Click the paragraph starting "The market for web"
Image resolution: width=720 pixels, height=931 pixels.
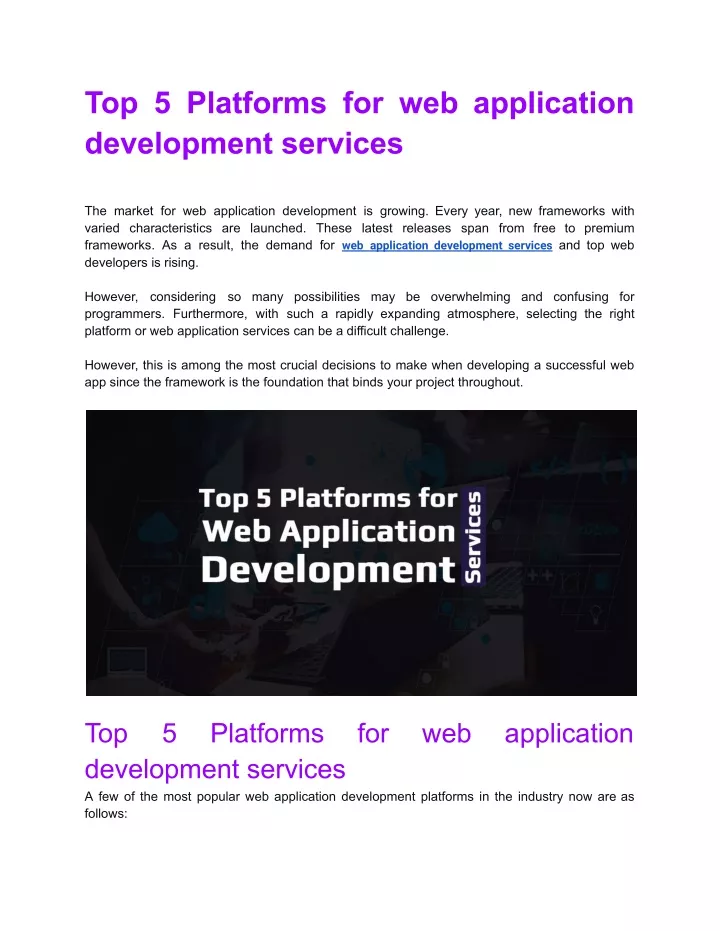tap(359, 236)
